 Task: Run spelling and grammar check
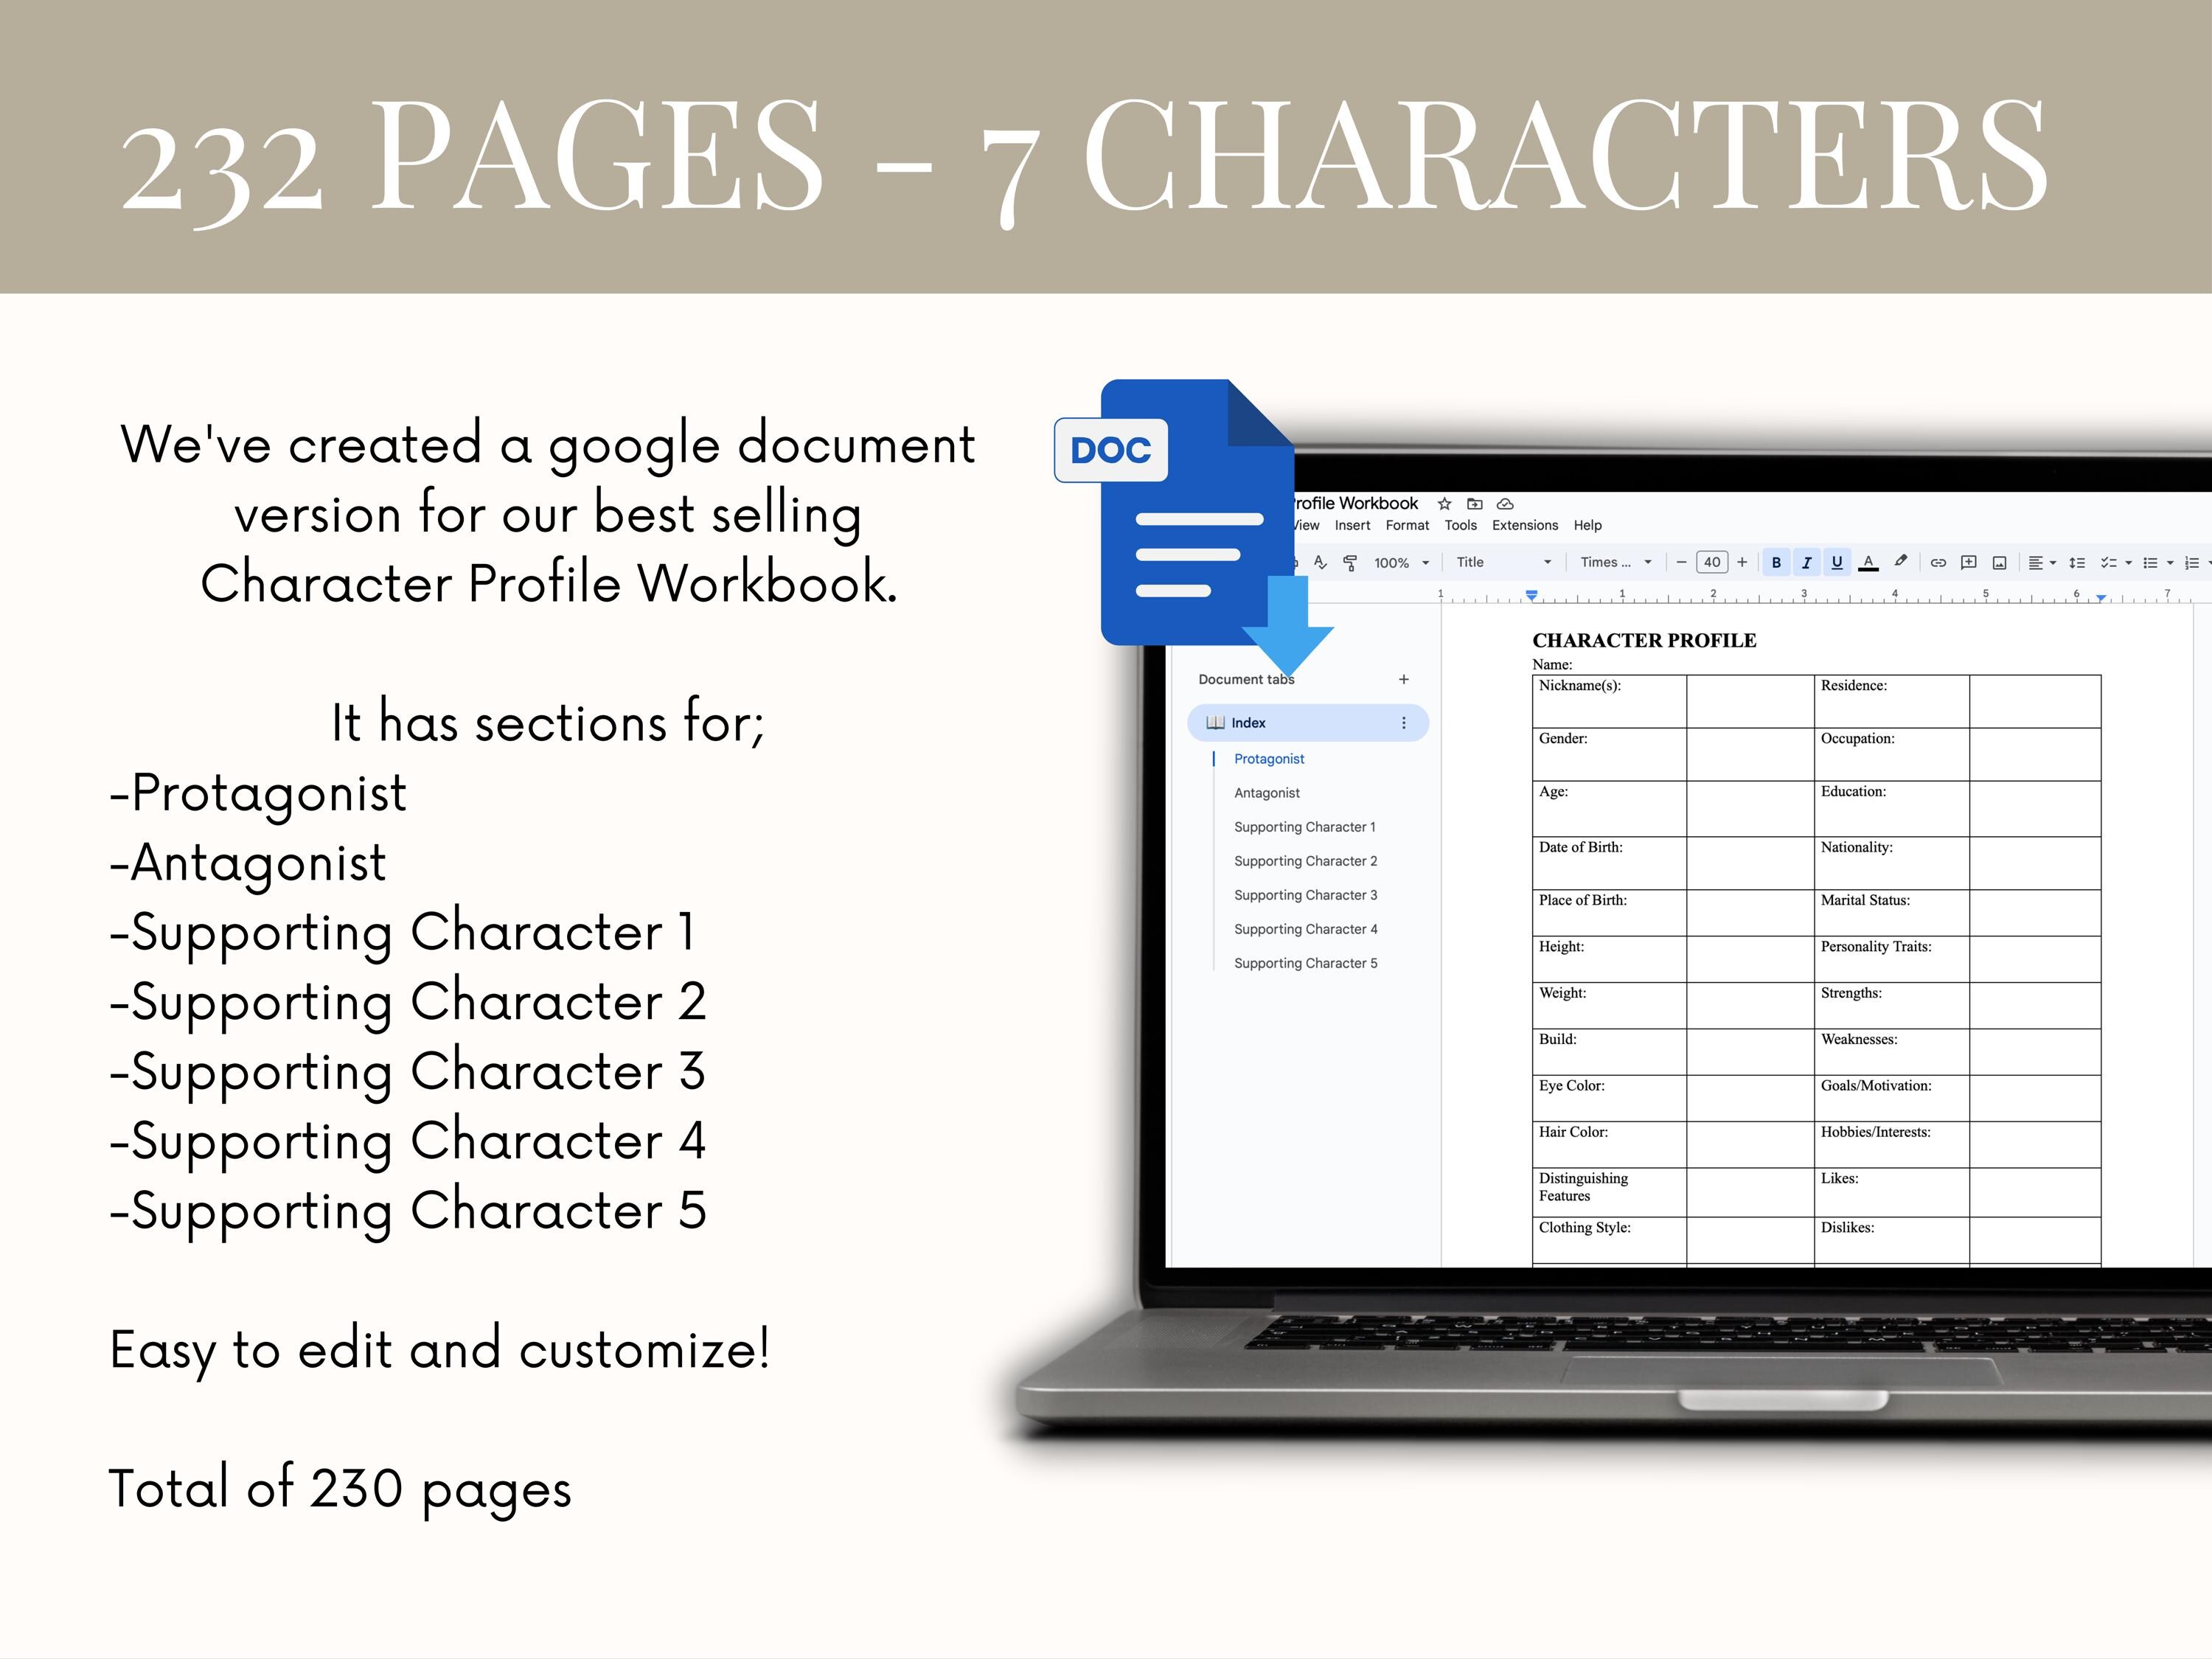pyautogui.click(x=1320, y=562)
